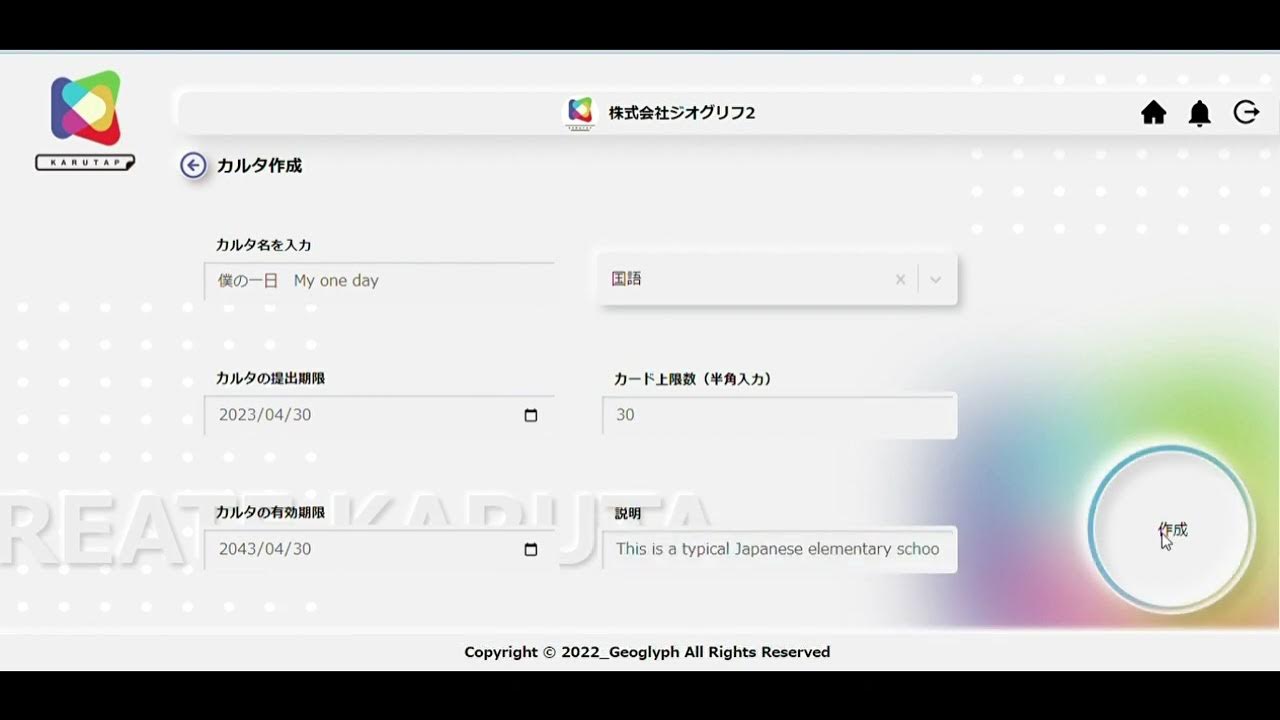Click the 説明 description field
Screen dimensions: 1280x720
[779, 549]
